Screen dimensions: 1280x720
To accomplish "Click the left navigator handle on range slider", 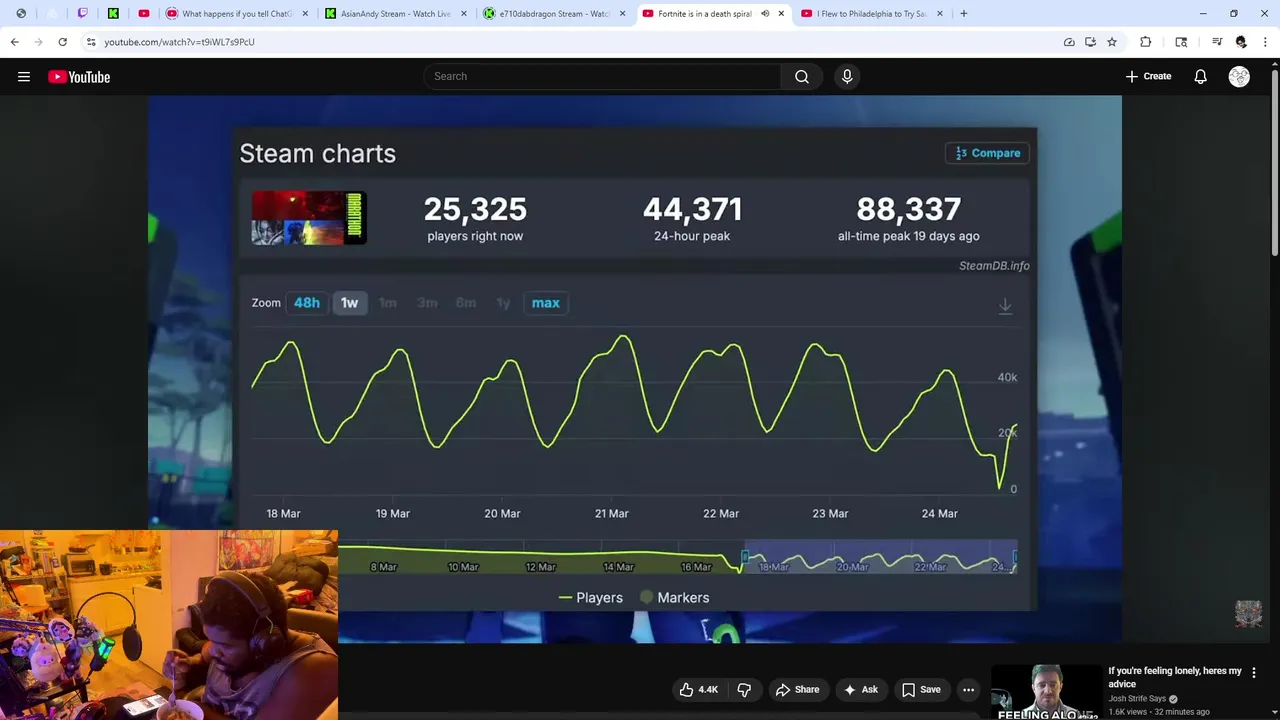I will tap(744, 557).
